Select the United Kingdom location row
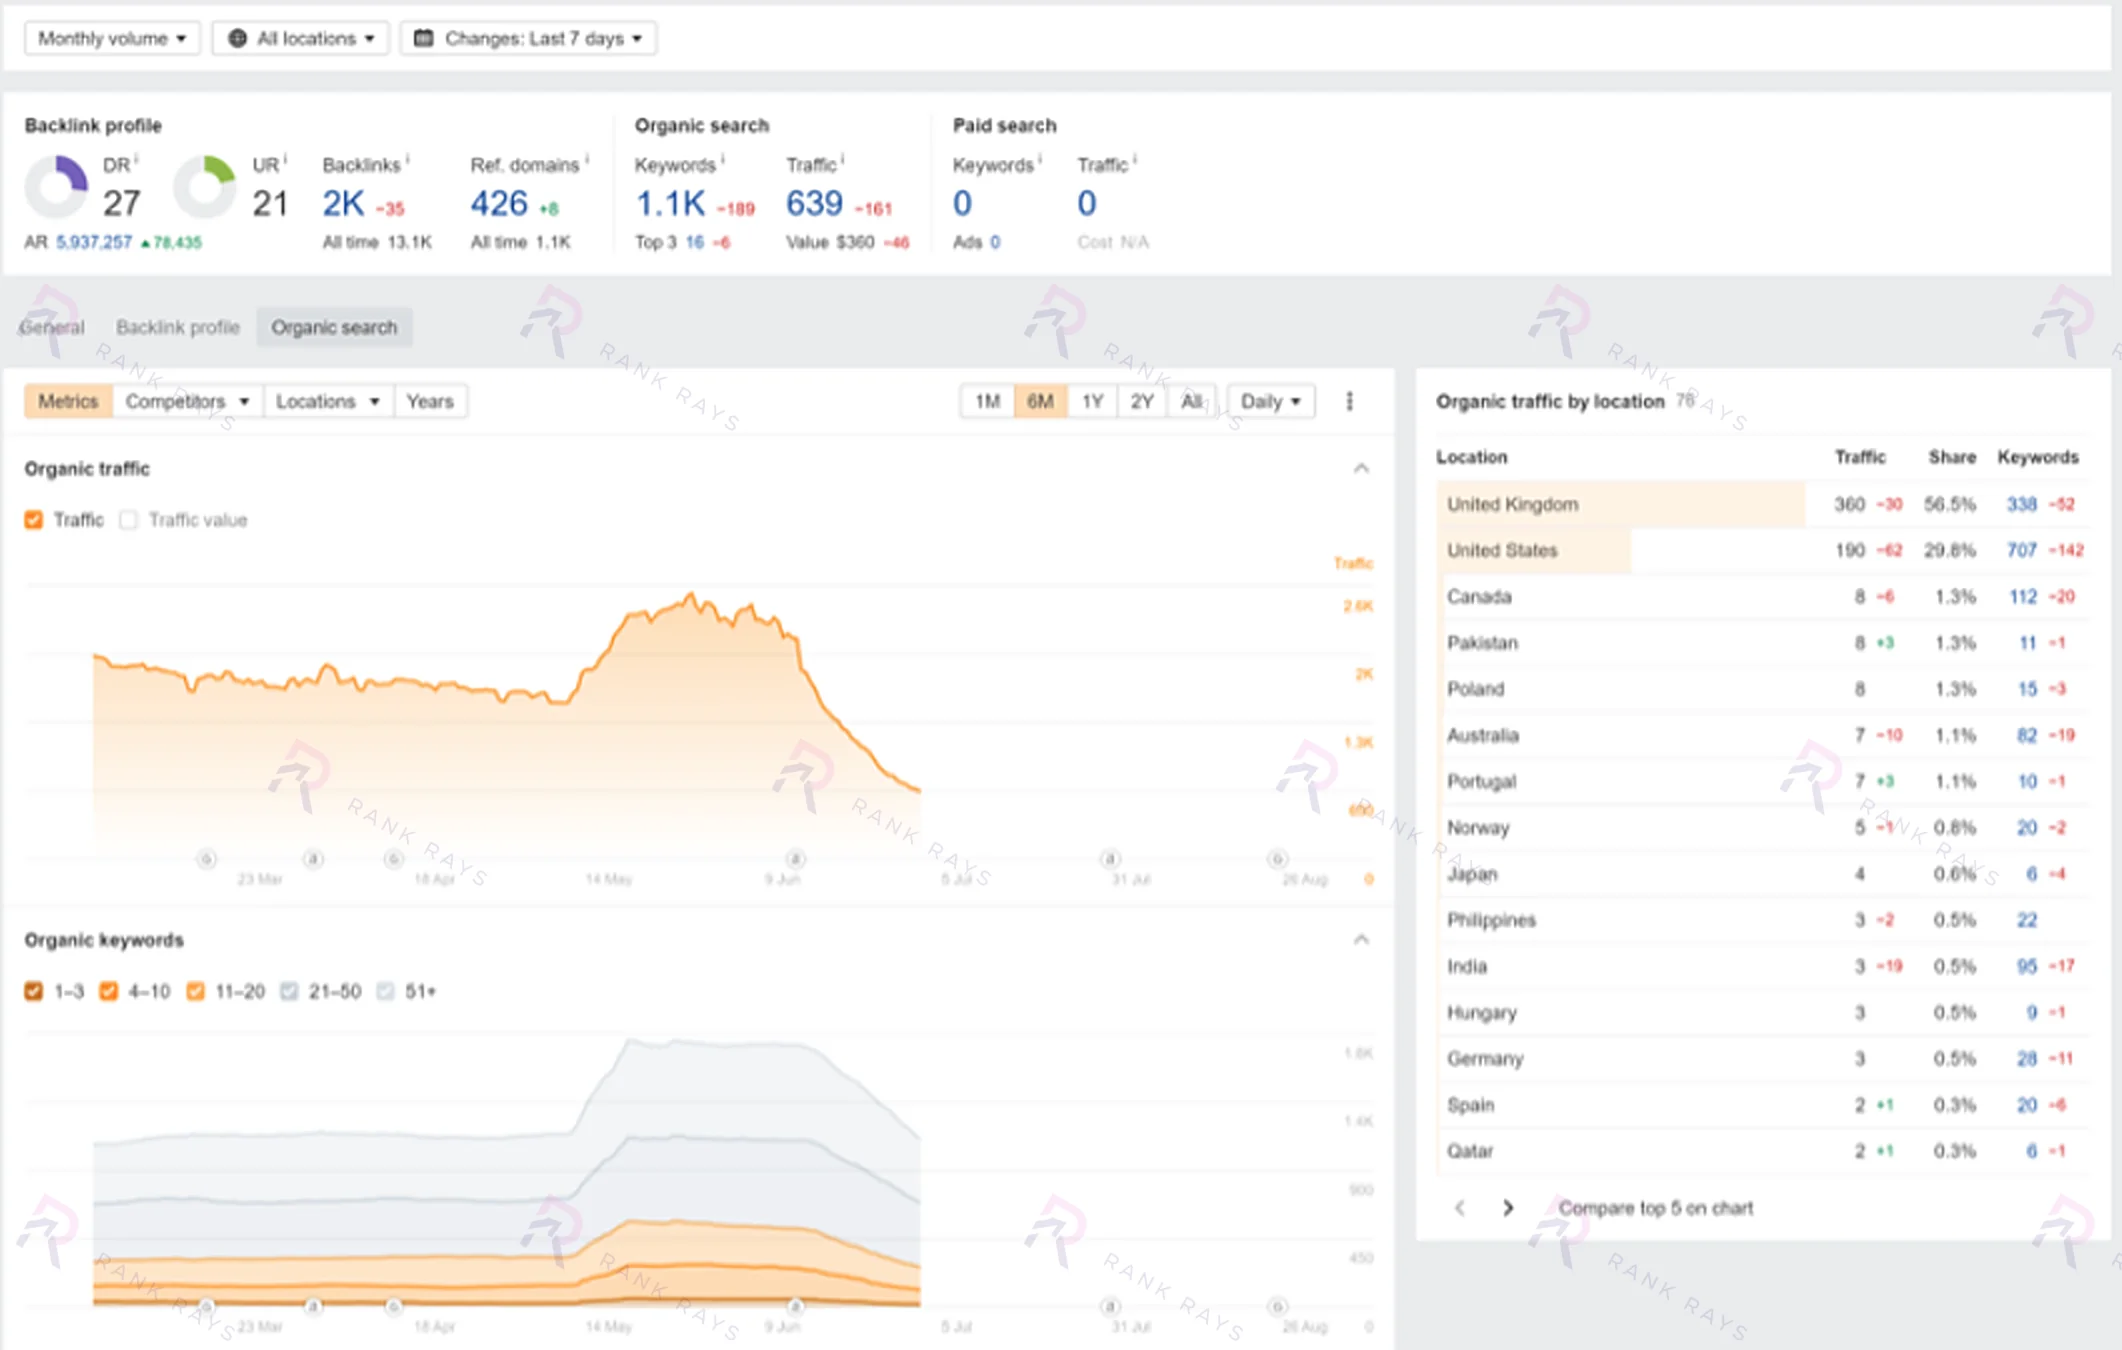This screenshot has height=1350, width=2122. 1763,504
